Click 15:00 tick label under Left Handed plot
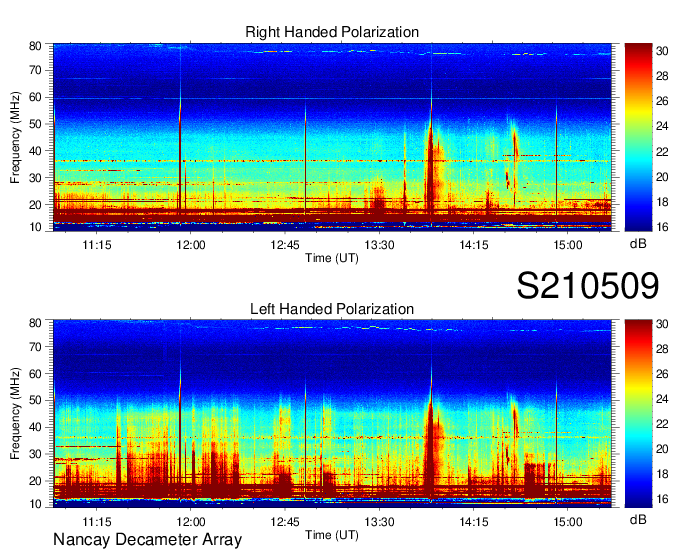The width and height of the screenshot is (680, 552). tap(568, 522)
